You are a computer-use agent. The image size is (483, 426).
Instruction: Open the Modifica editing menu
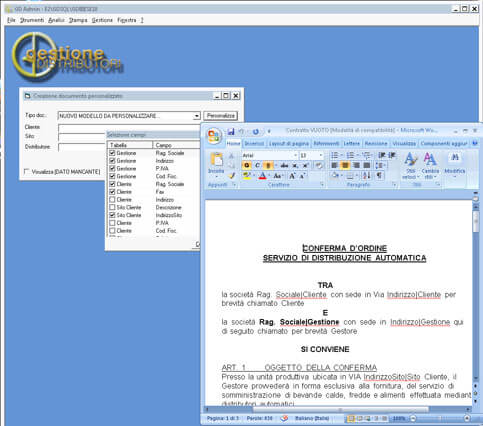click(x=455, y=166)
